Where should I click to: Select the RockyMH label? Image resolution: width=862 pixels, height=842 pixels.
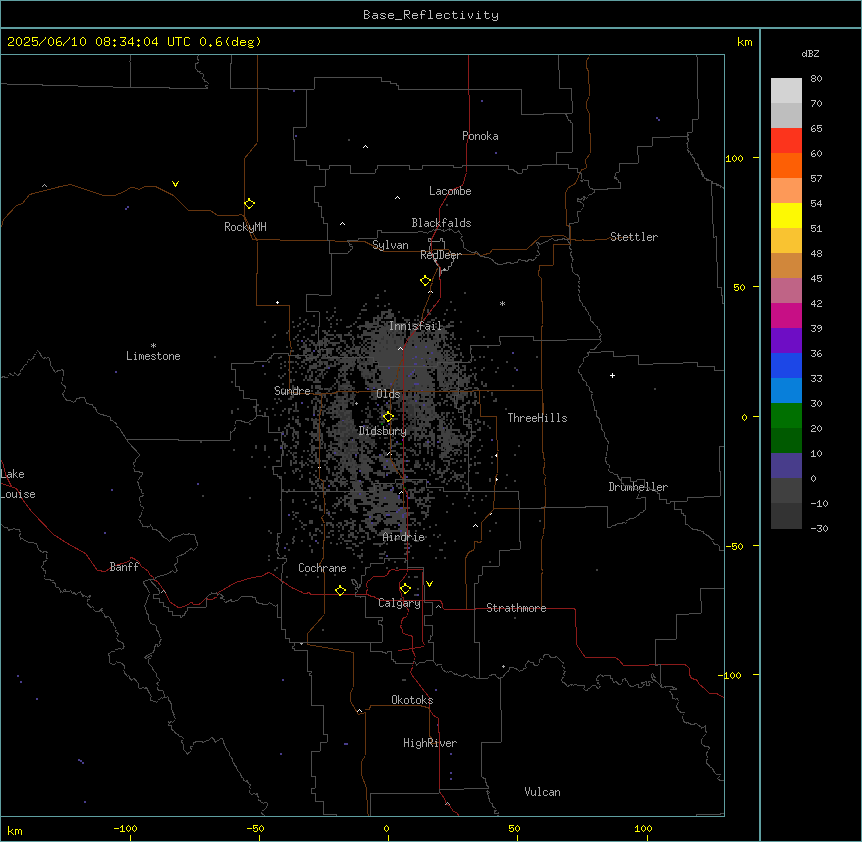point(245,227)
